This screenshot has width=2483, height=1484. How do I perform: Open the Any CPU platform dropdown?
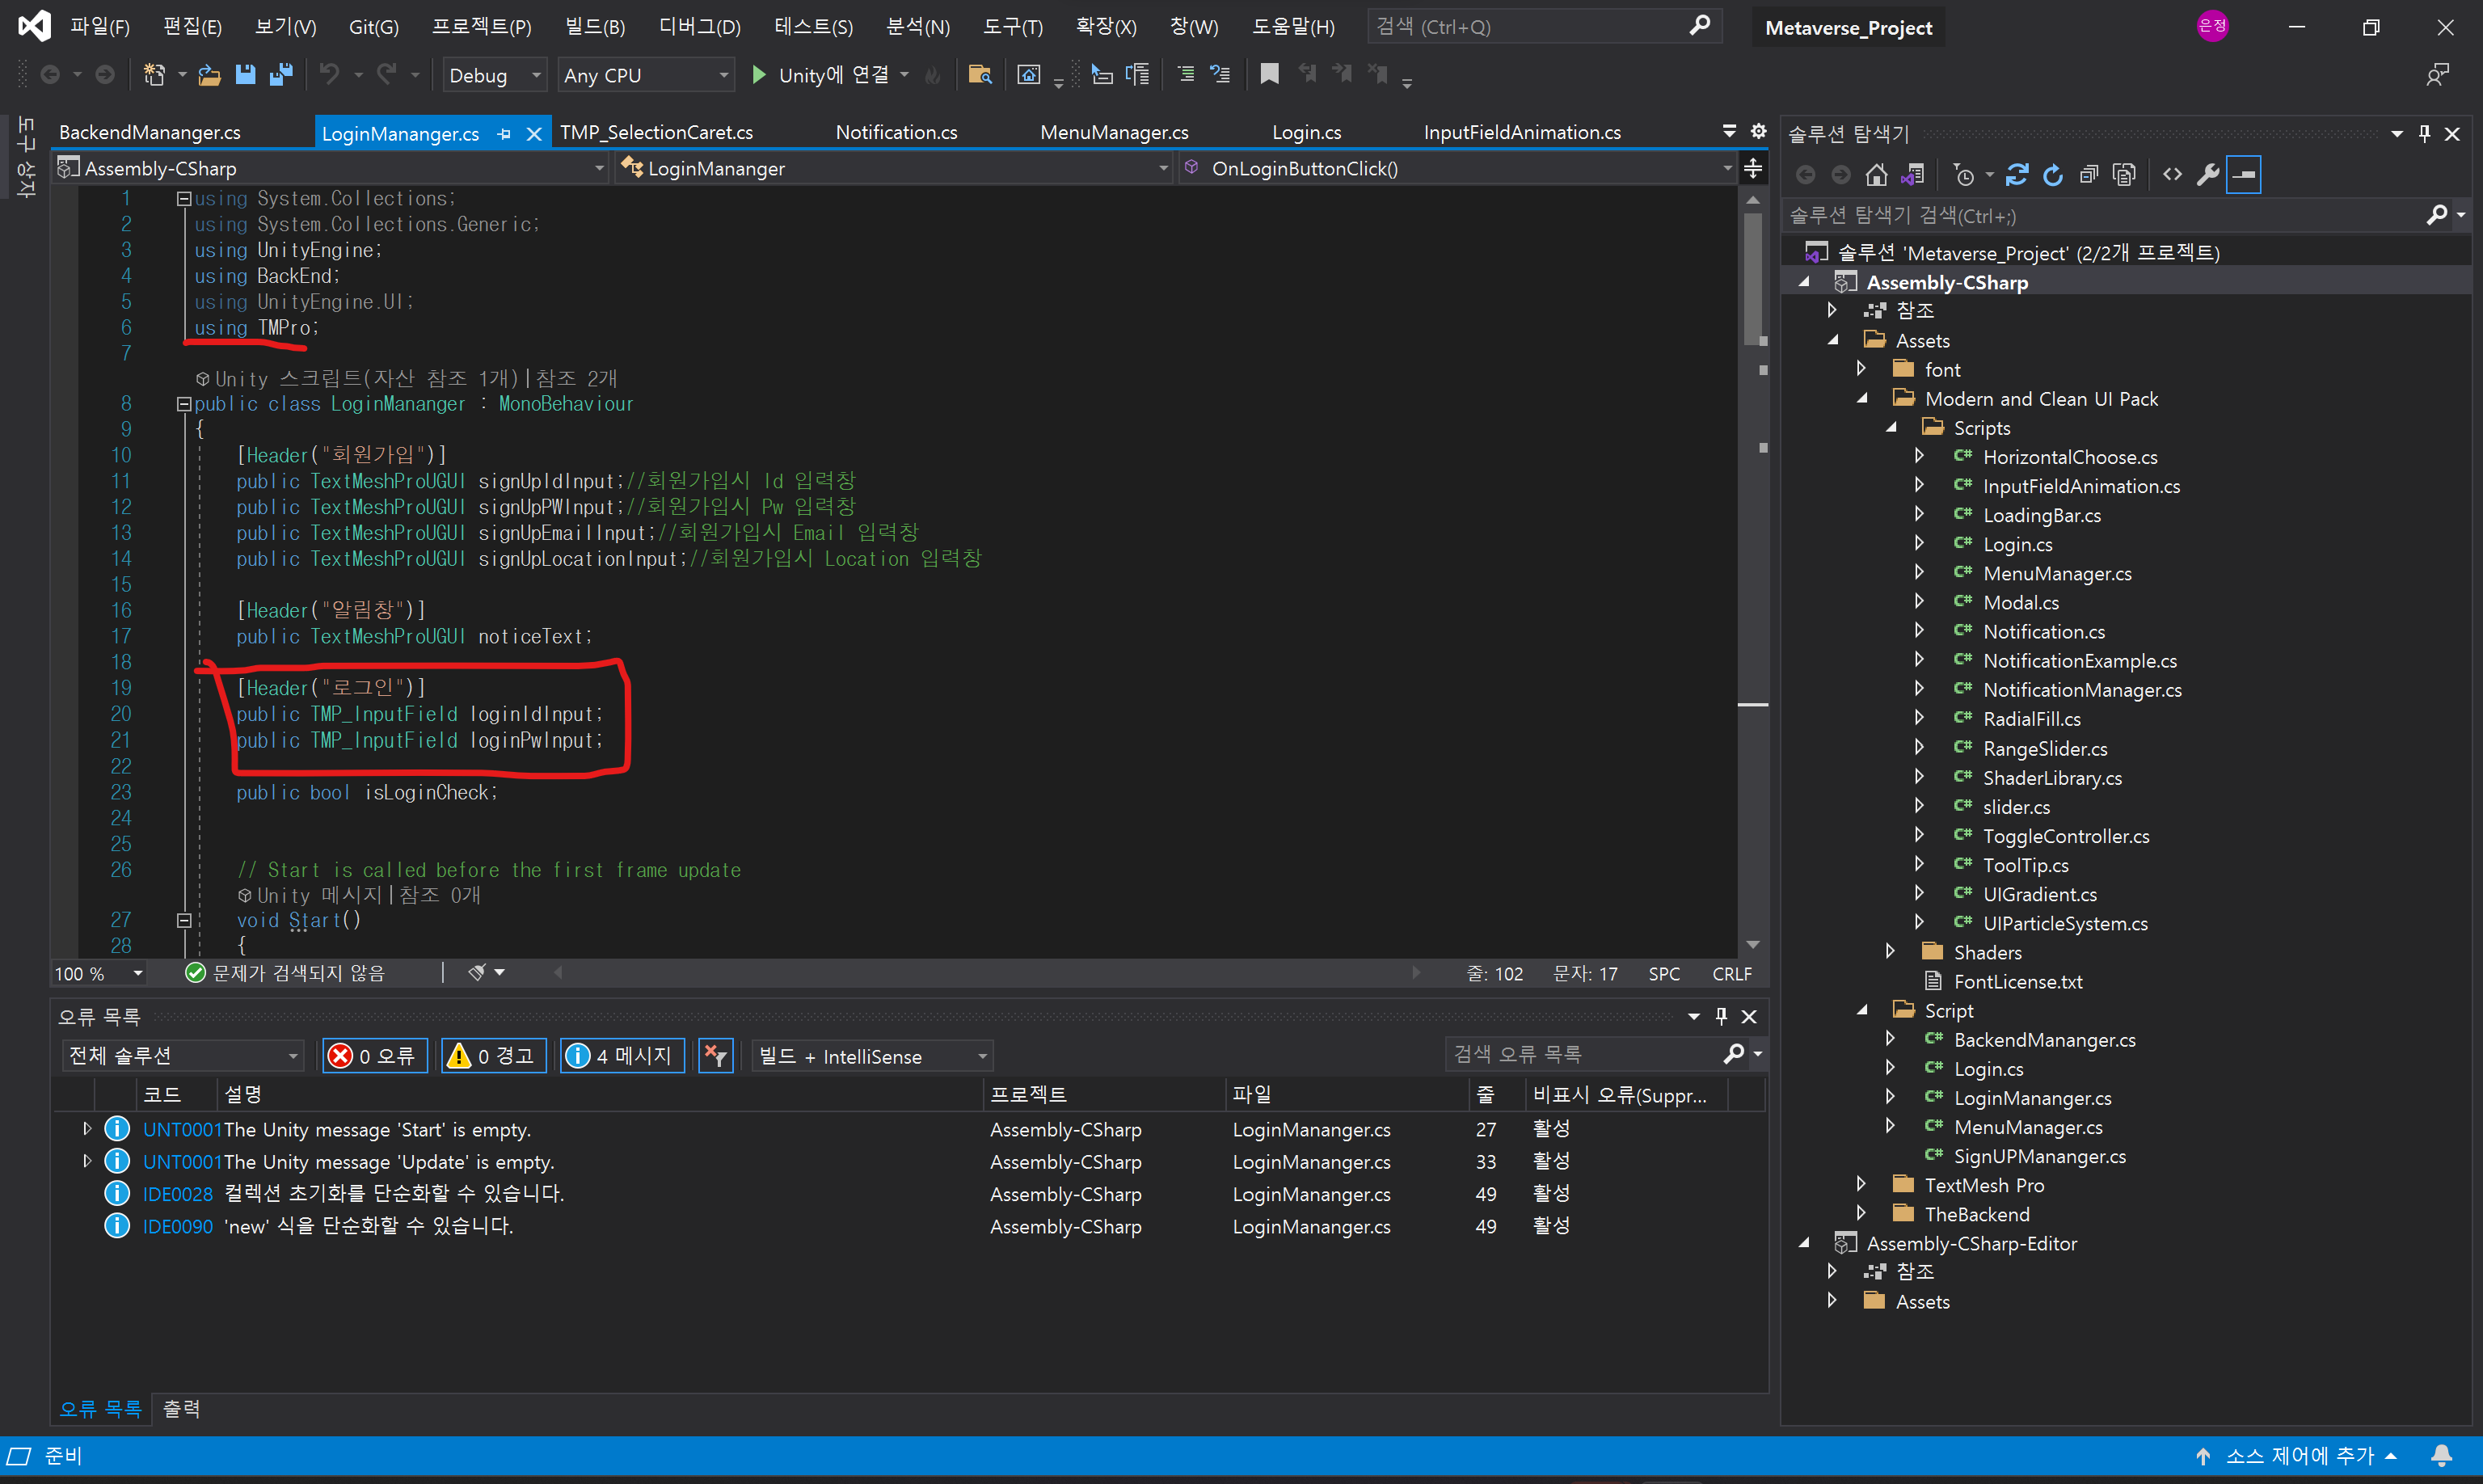(646, 75)
